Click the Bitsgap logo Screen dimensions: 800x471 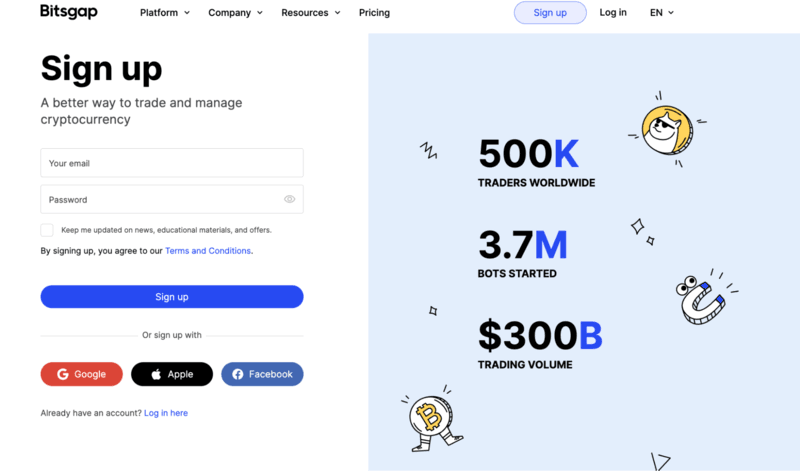(x=69, y=11)
